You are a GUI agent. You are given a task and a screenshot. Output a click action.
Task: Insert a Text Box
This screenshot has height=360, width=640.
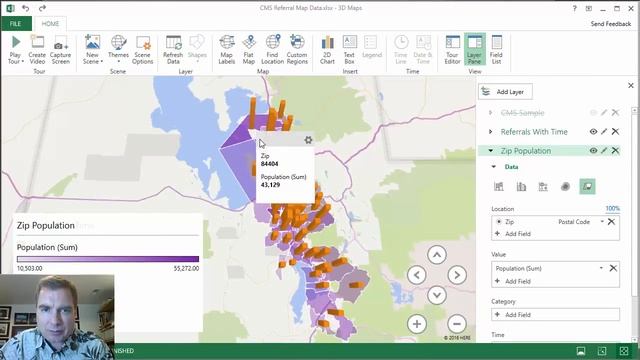point(349,50)
